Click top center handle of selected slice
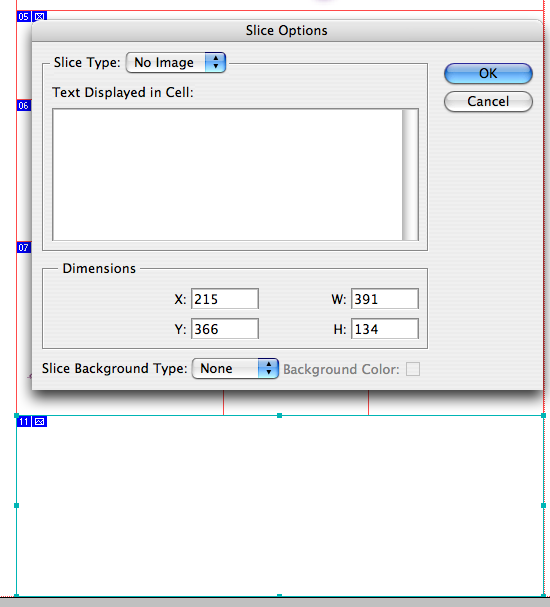The width and height of the screenshot is (550, 607). point(279,415)
